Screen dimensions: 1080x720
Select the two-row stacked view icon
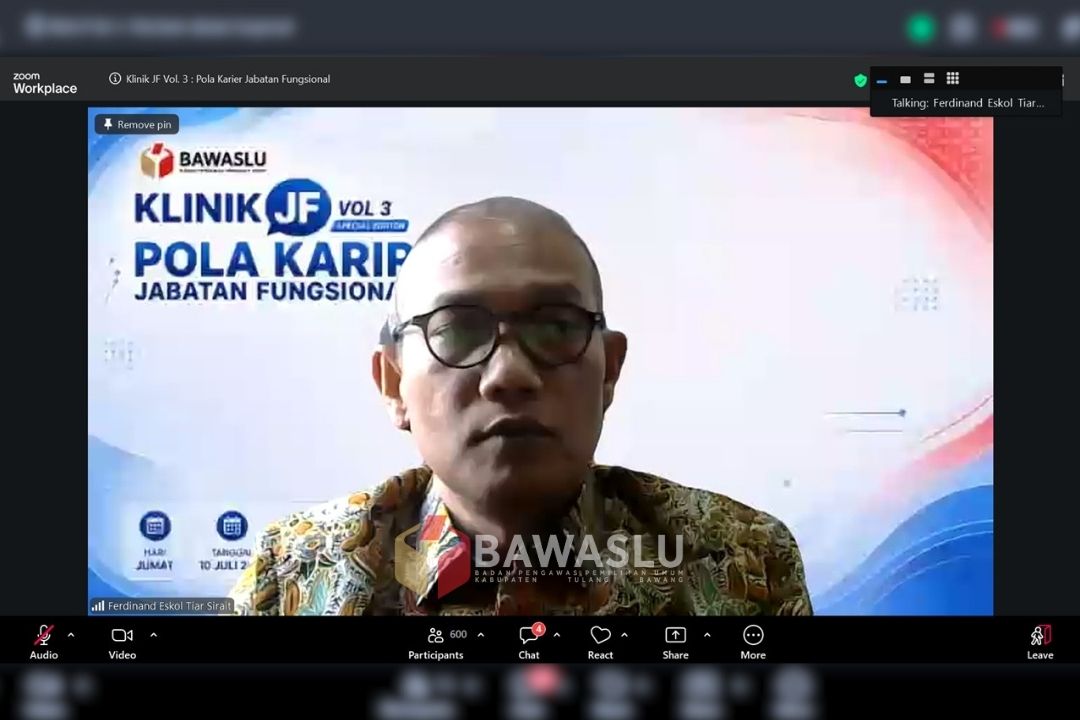click(x=929, y=79)
